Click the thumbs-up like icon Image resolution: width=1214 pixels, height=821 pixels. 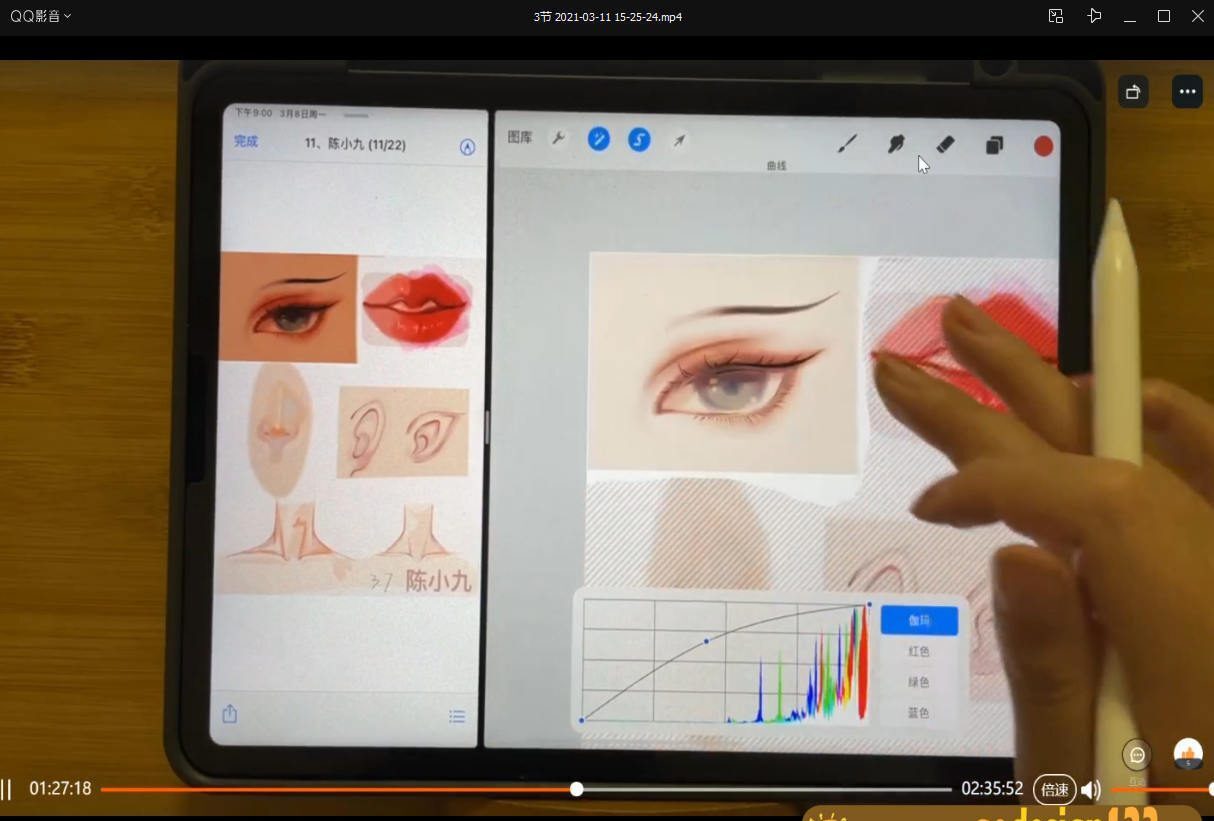(x=1188, y=754)
